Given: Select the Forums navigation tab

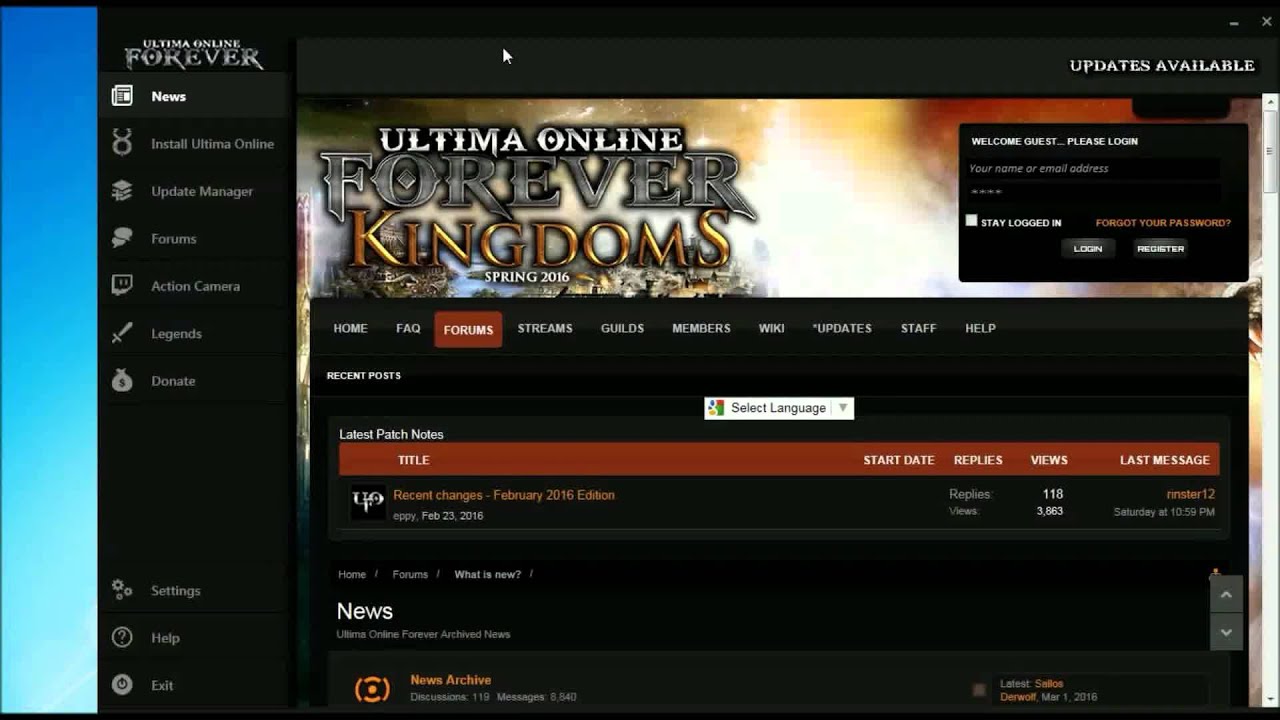Looking at the screenshot, I should pos(468,329).
